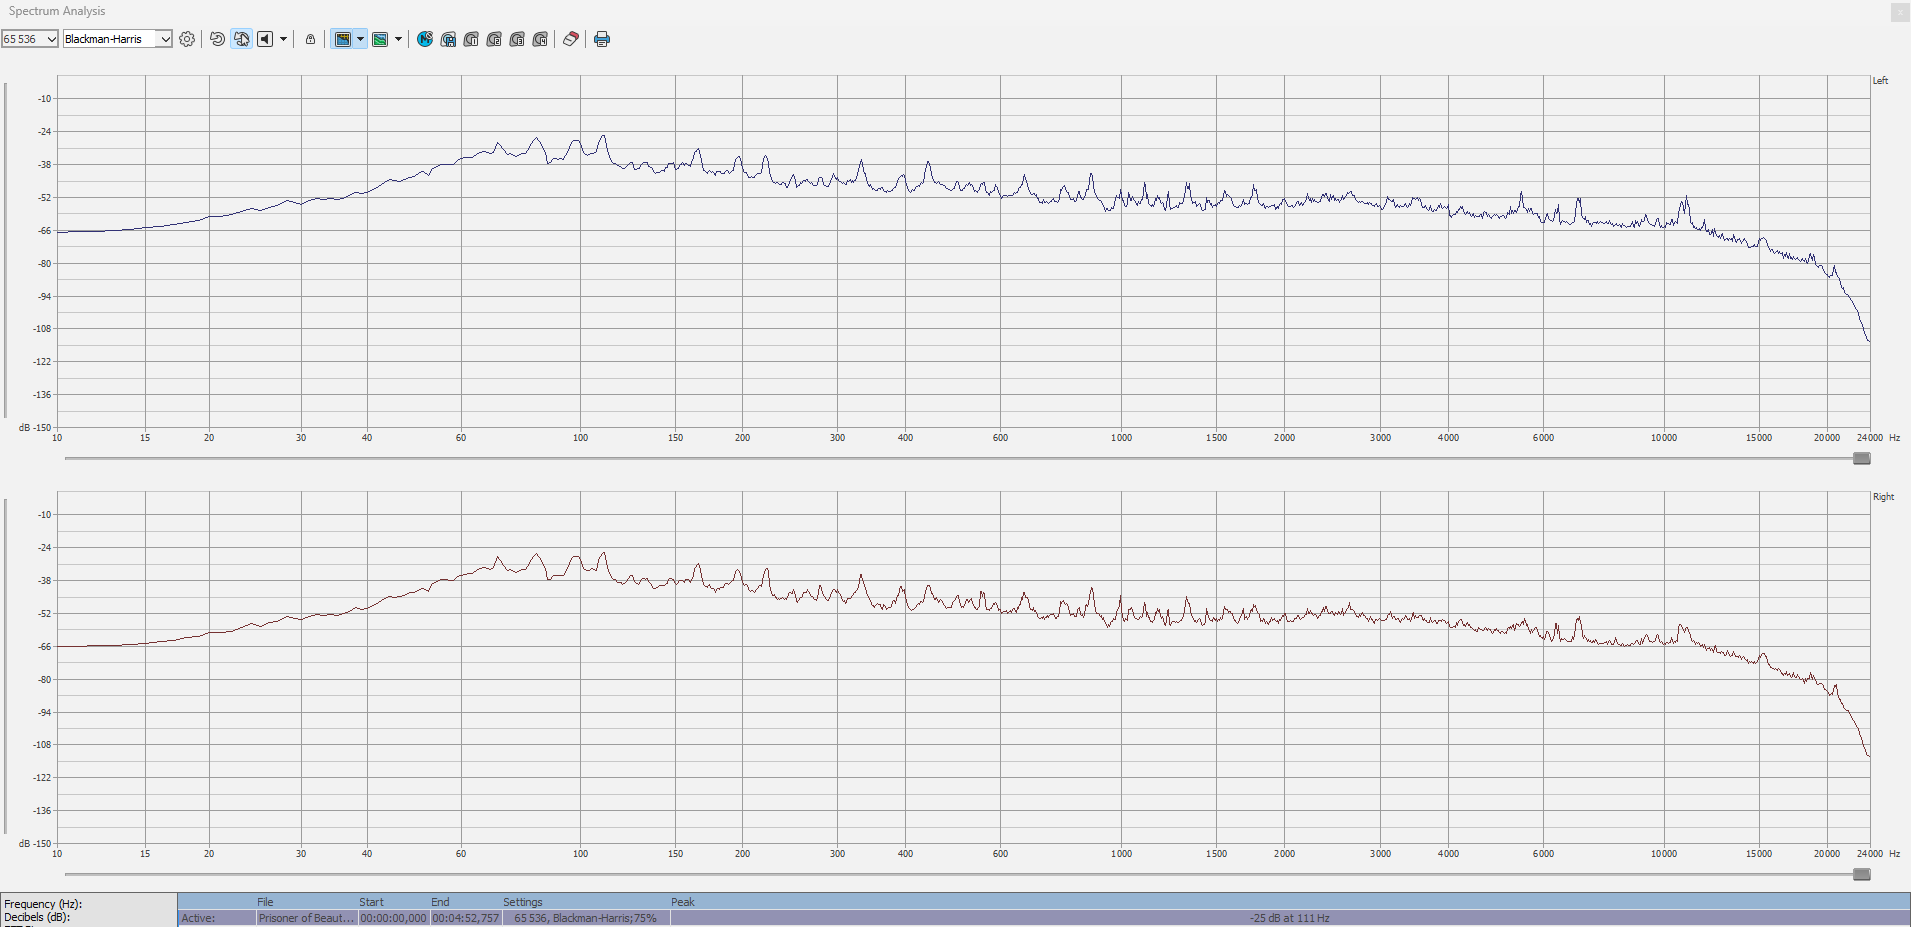
Task: Toggle the cursor tracking button
Action: (x=242, y=39)
